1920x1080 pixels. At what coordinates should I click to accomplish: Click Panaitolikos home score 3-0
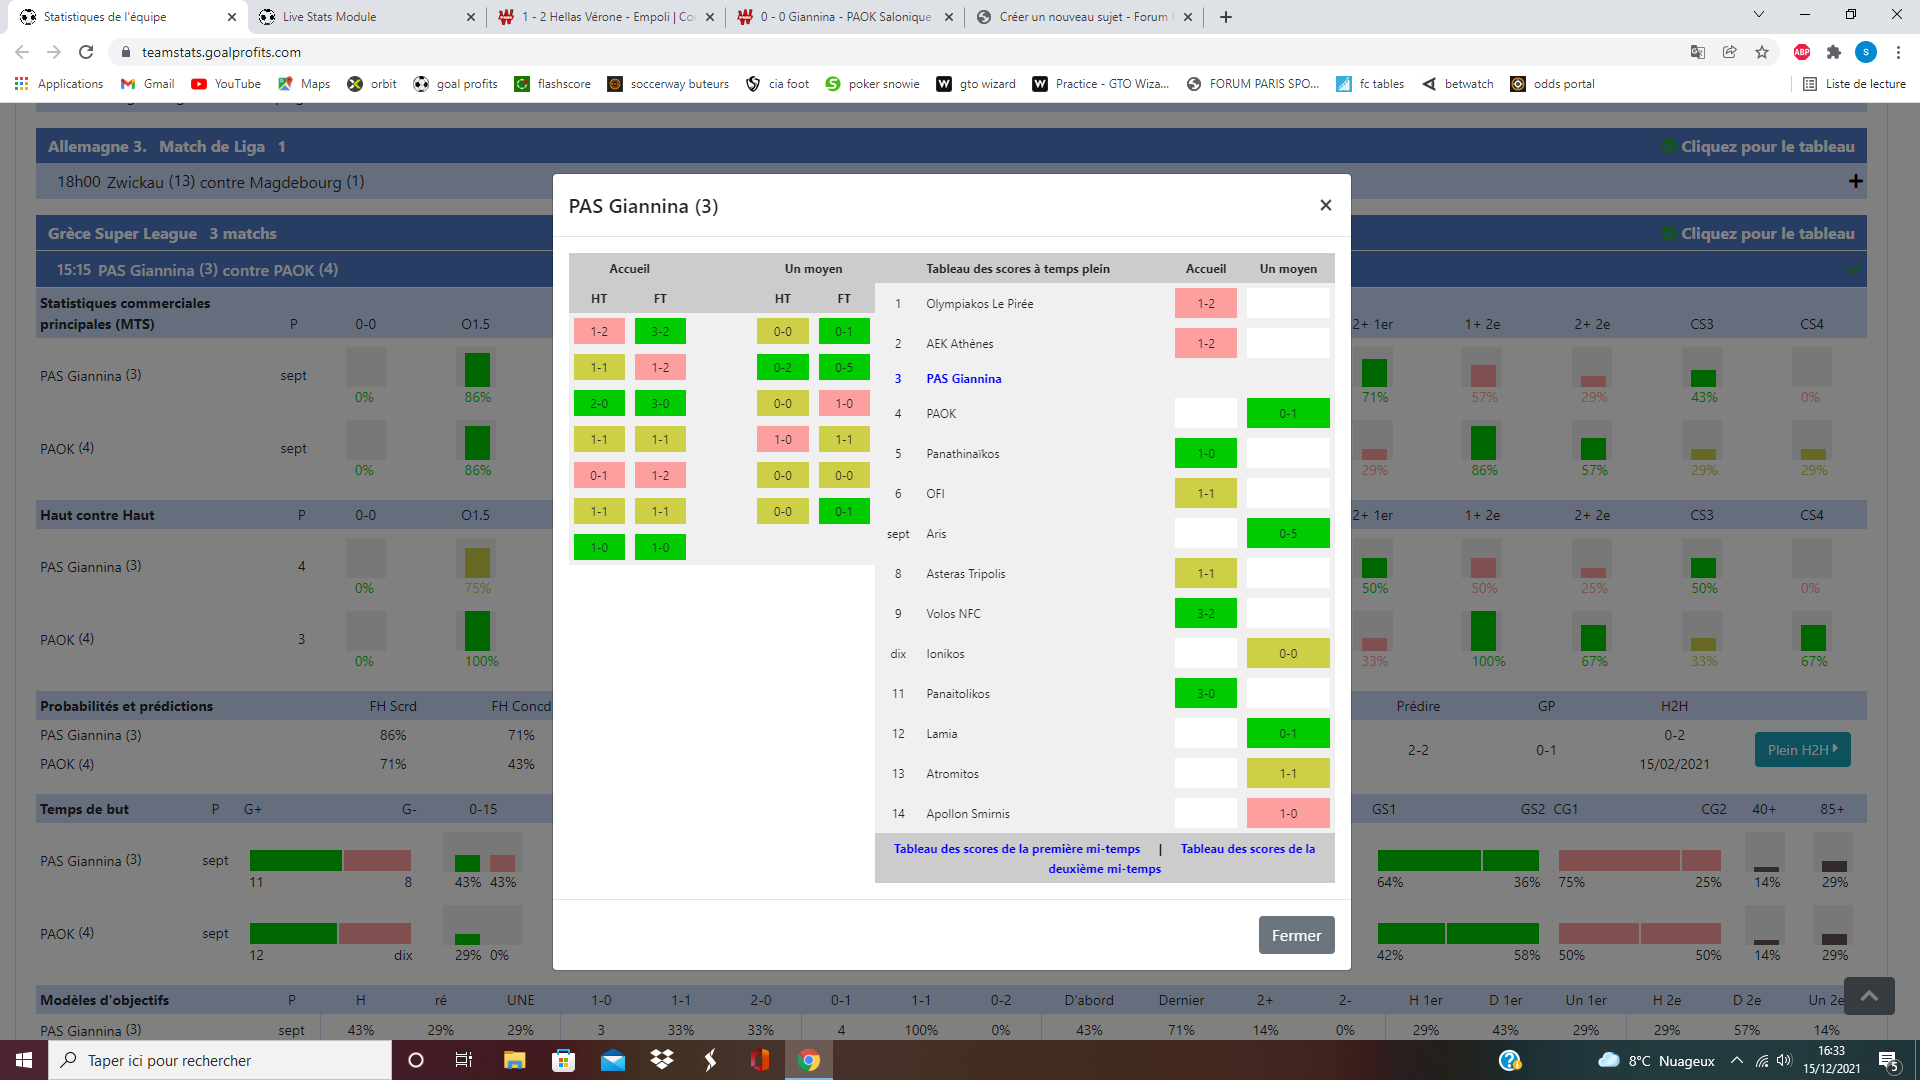[1206, 693]
